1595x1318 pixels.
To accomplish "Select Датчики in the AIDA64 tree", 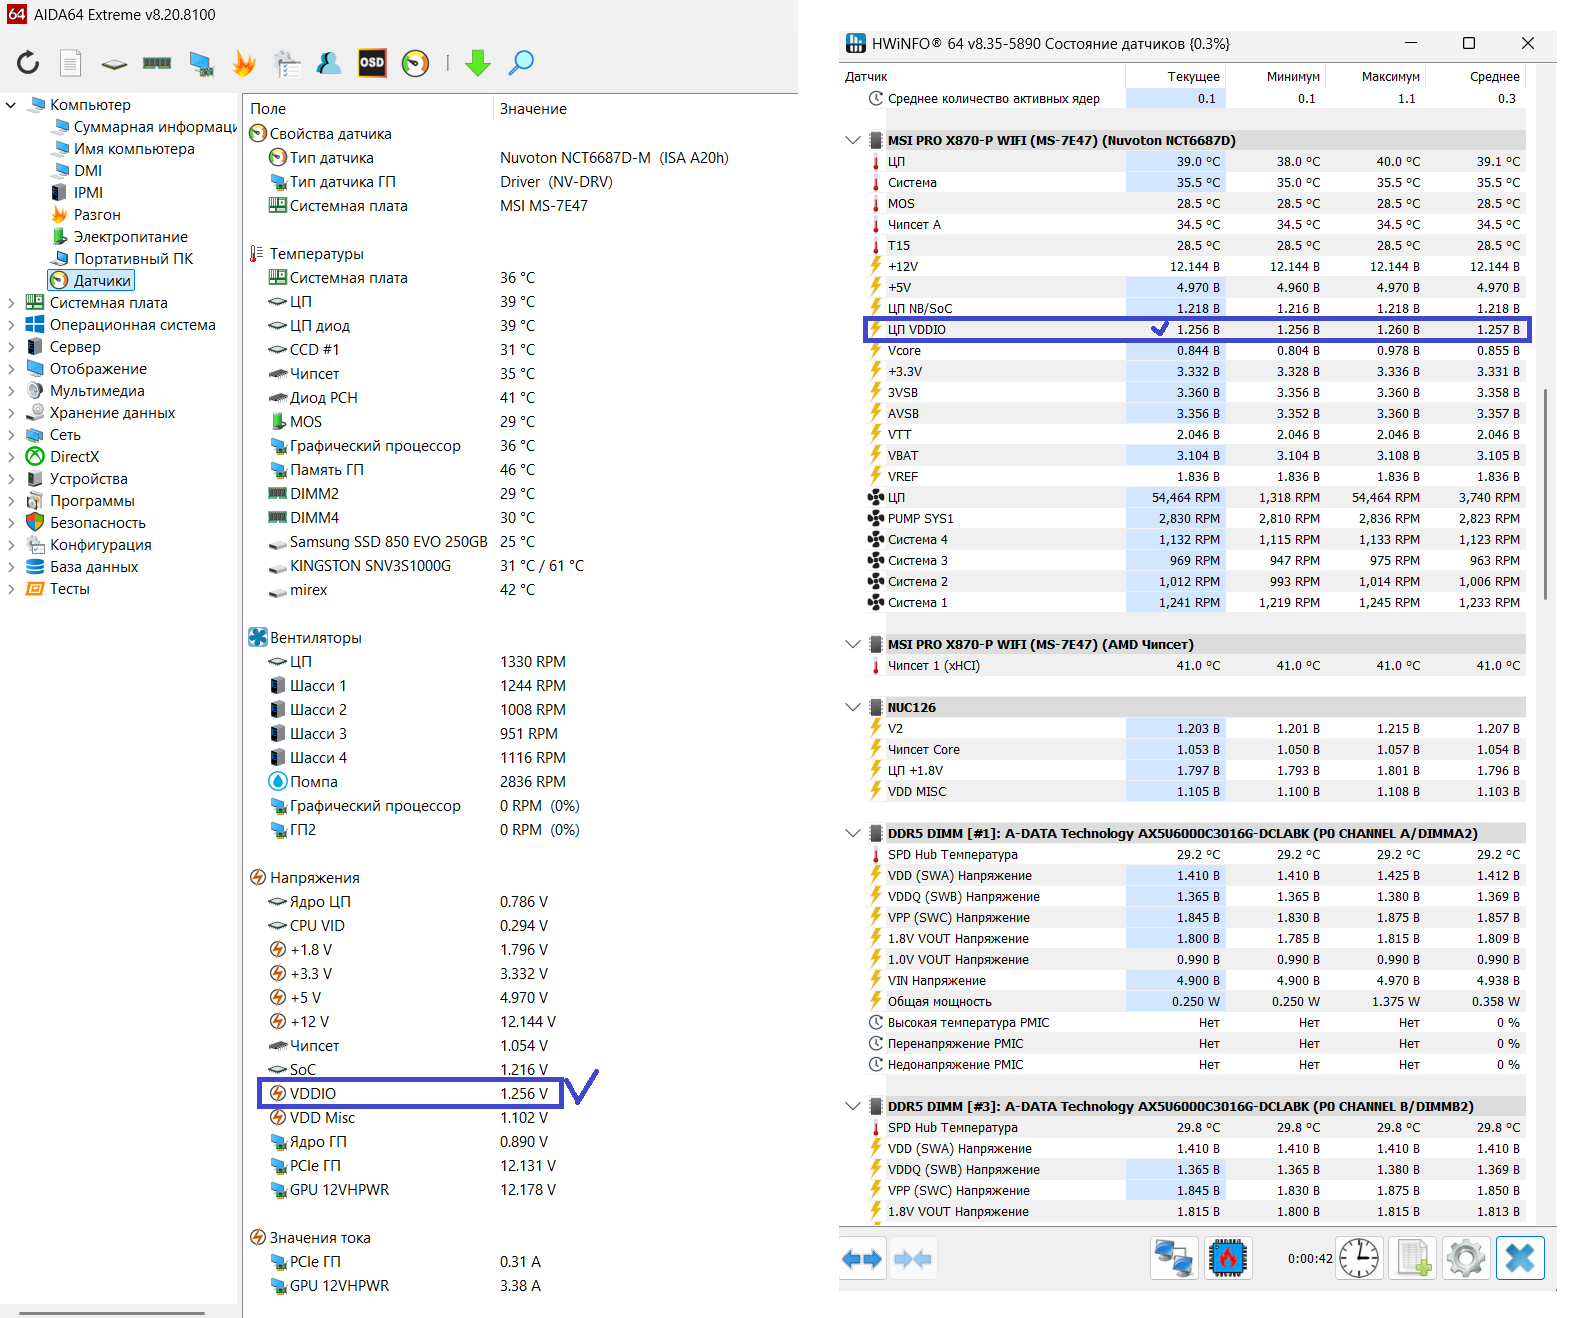I will point(91,281).
